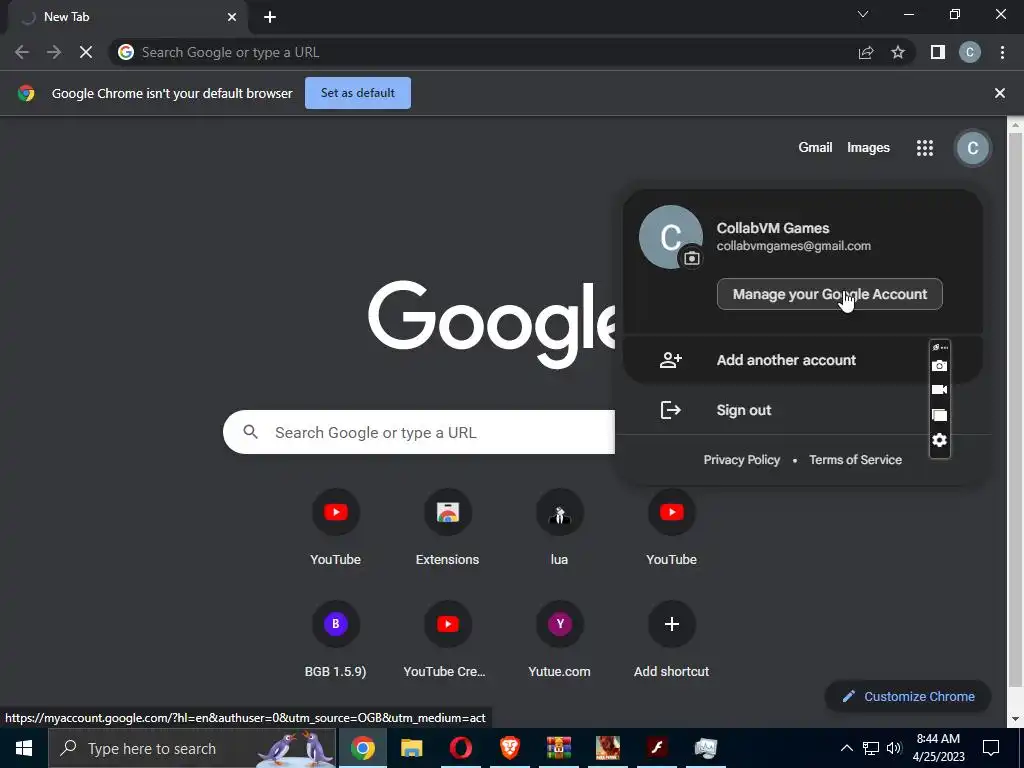
Task: Focus the Google search box on page
Action: pyautogui.click(x=419, y=432)
